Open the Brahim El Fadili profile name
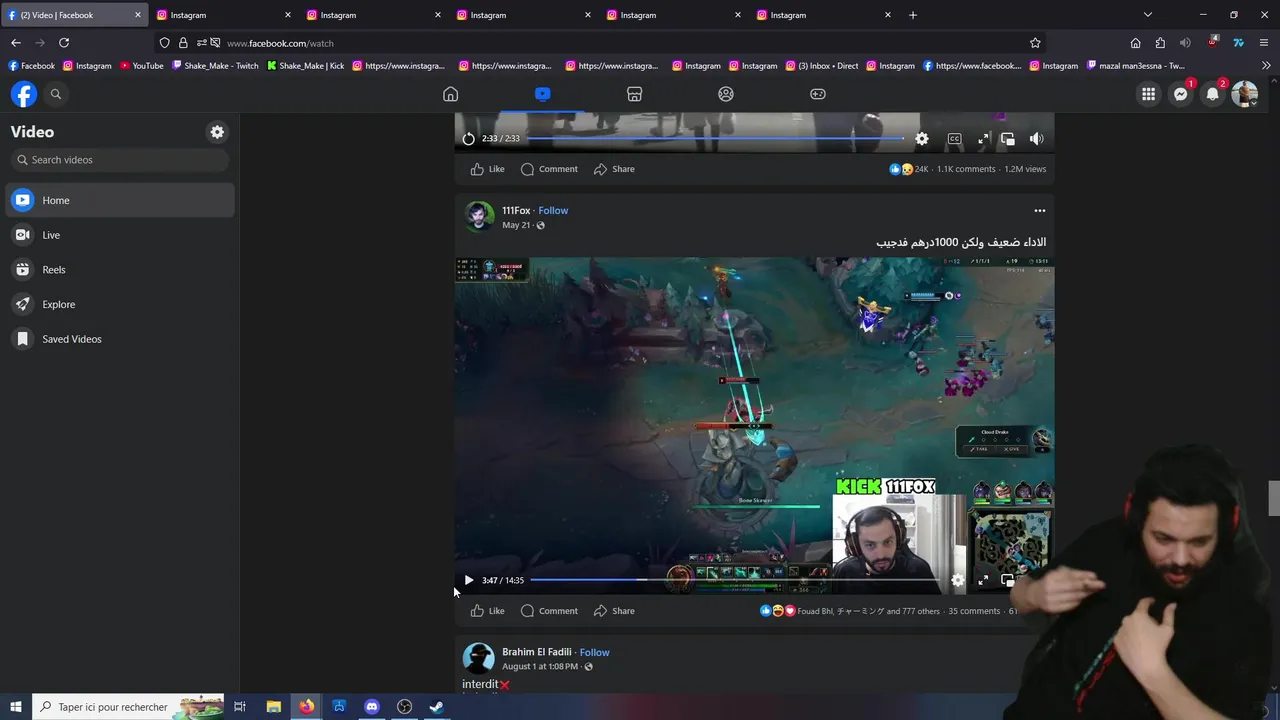This screenshot has width=1280, height=720. [x=537, y=652]
